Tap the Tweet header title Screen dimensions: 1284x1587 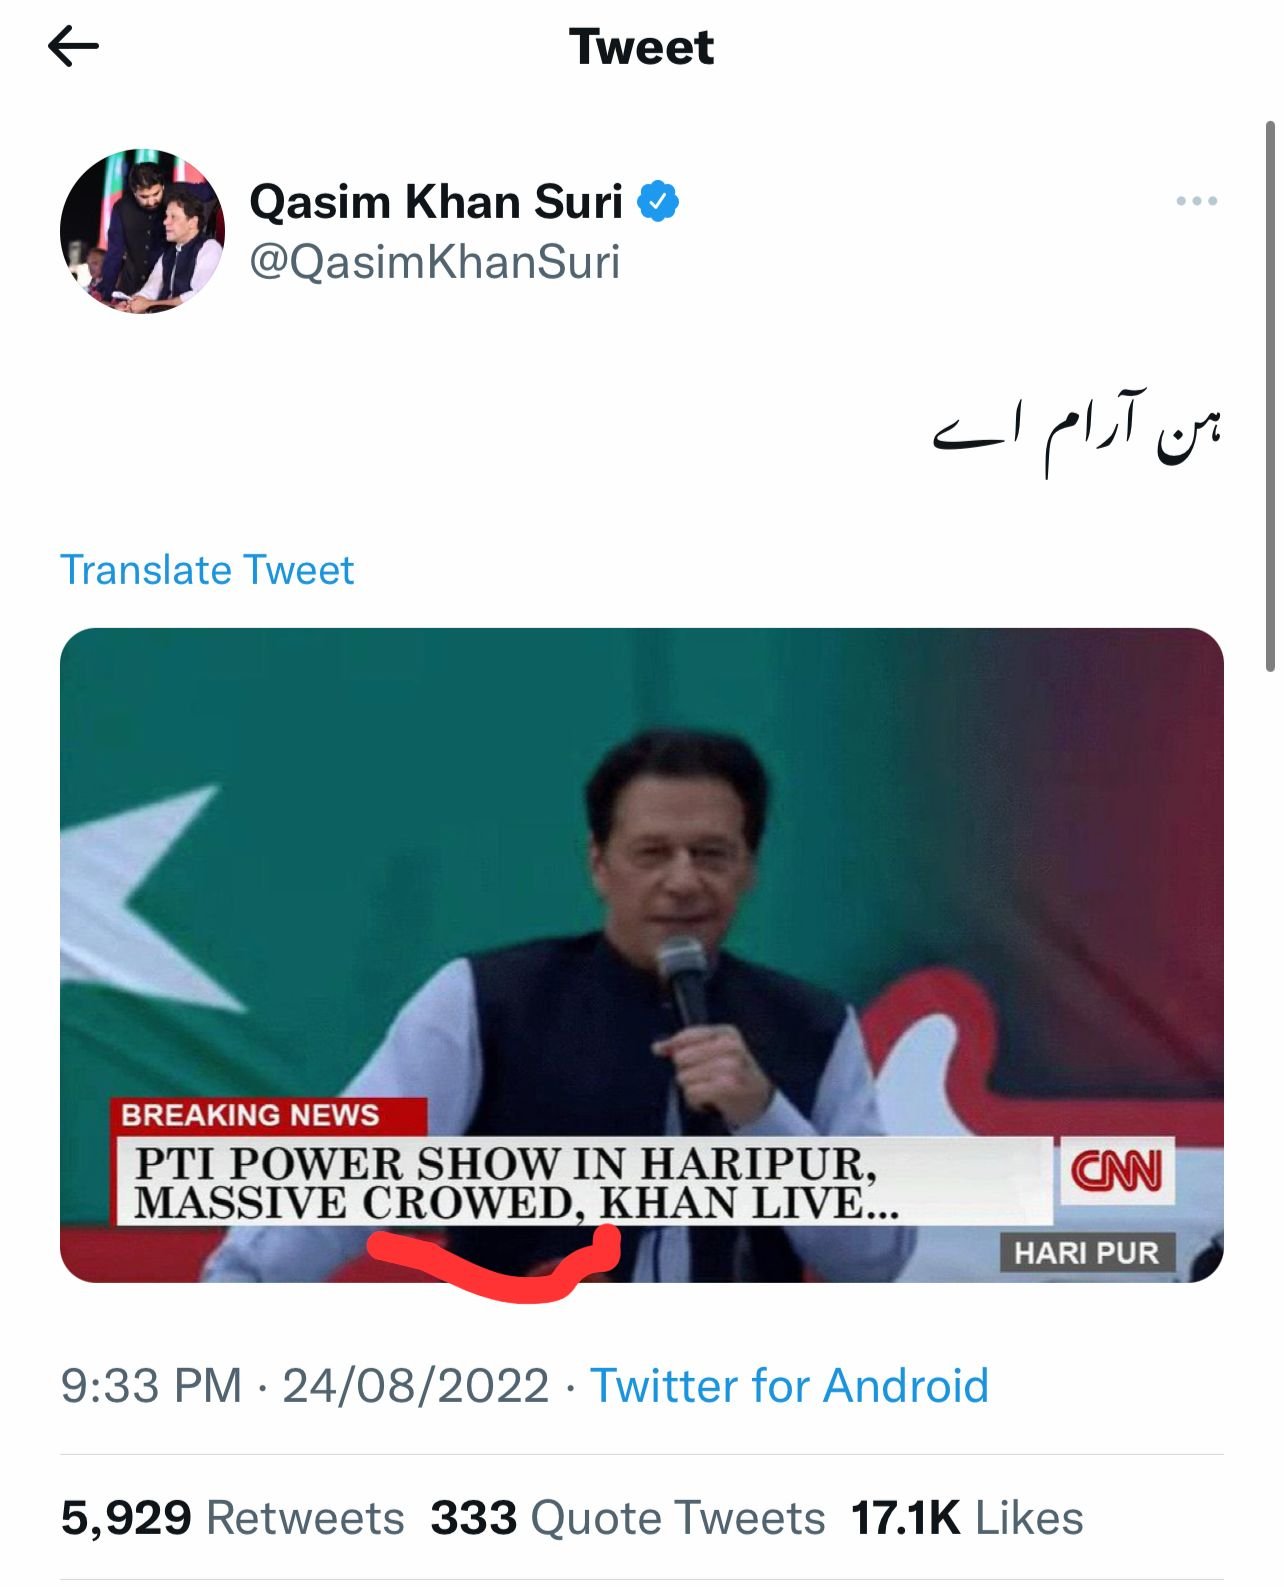(641, 47)
